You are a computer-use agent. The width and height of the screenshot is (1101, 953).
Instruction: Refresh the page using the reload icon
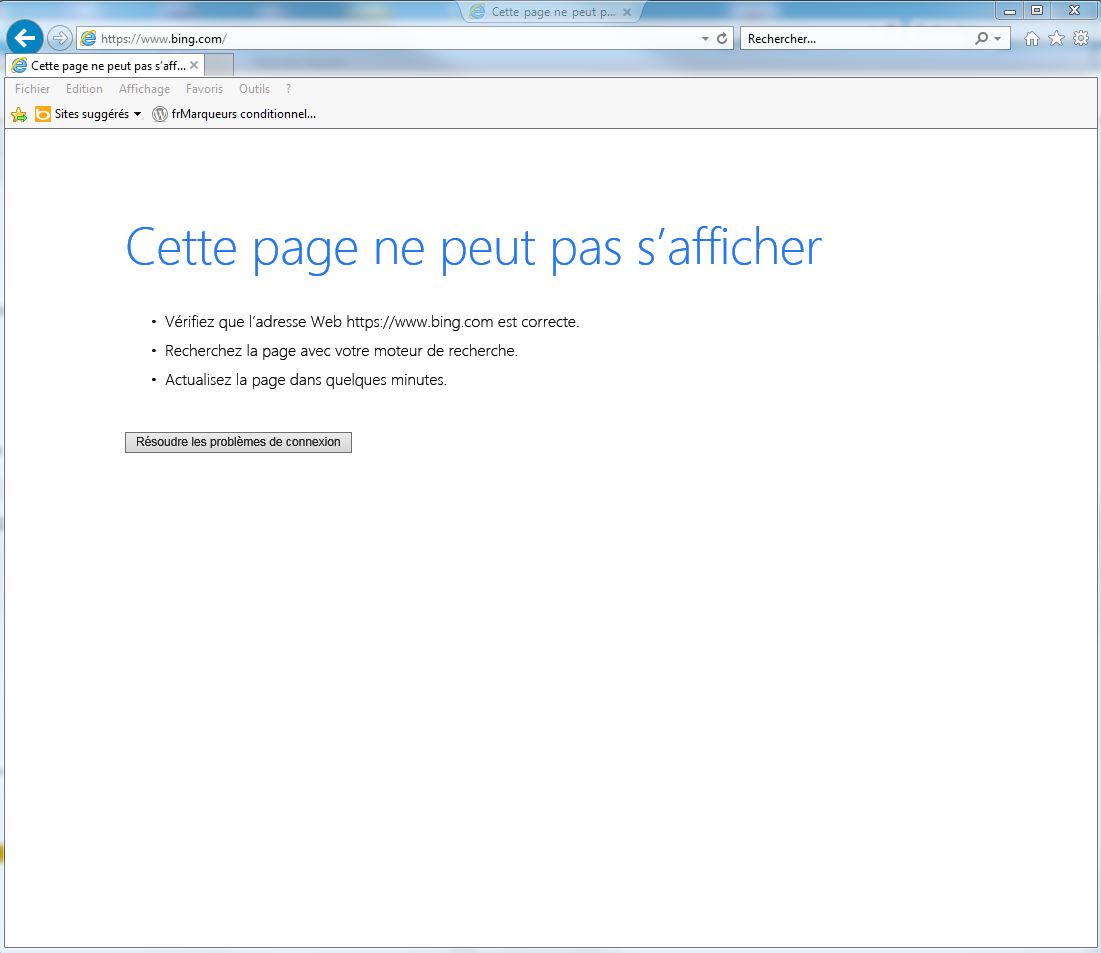pyautogui.click(x=722, y=38)
